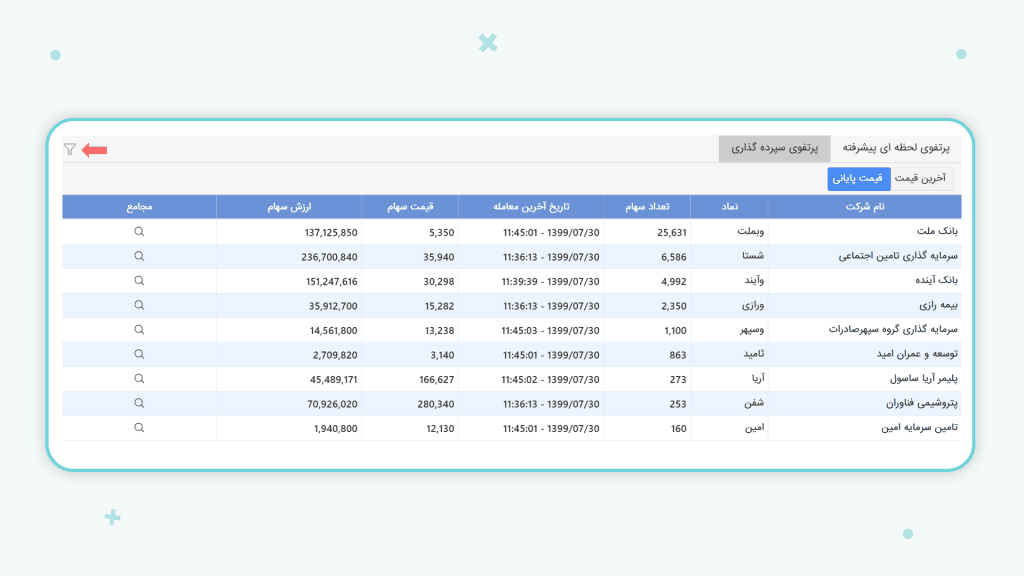Screen dimensions: 1024x576
Task: Select company name پلیمر آریا ساسول
Action: (x=924, y=378)
